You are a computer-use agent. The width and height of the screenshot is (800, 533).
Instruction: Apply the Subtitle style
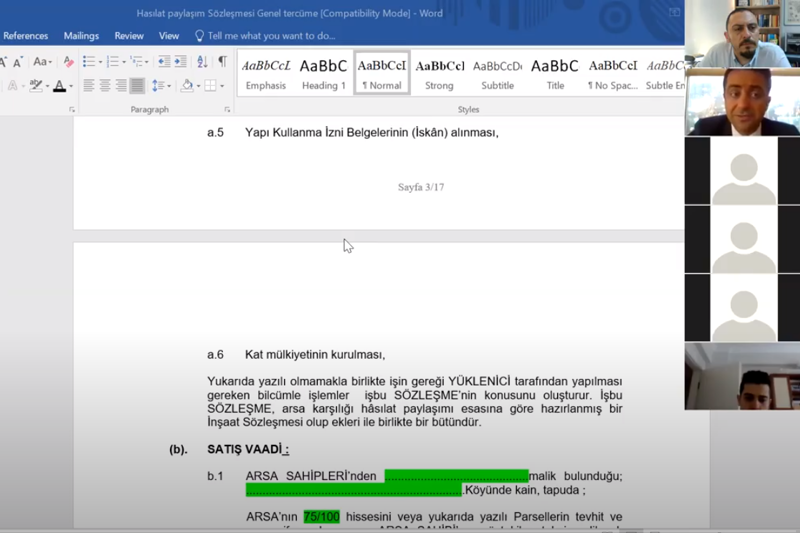point(497,73)
